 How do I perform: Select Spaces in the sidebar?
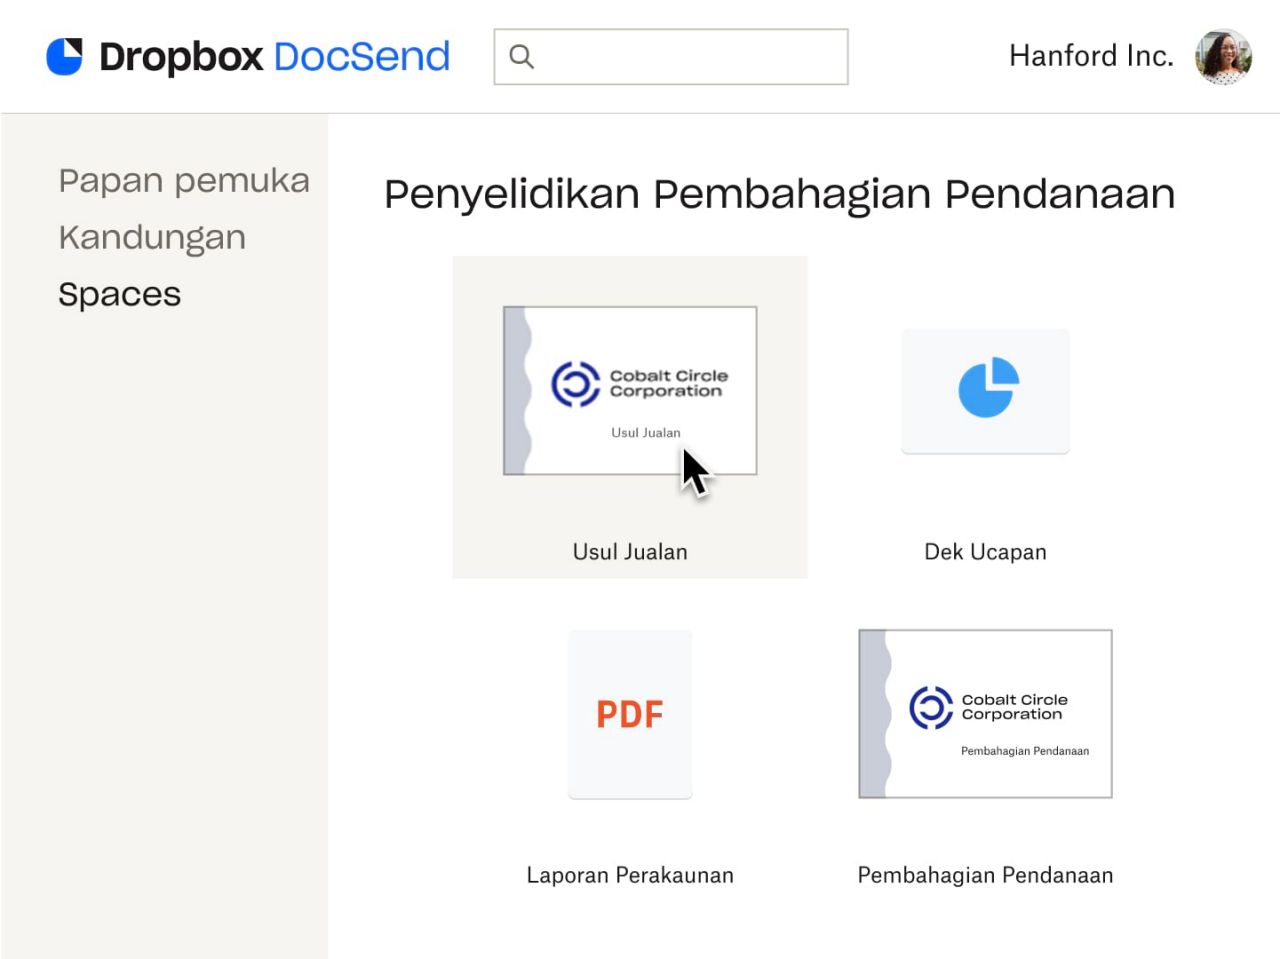(x=119, y=293)
